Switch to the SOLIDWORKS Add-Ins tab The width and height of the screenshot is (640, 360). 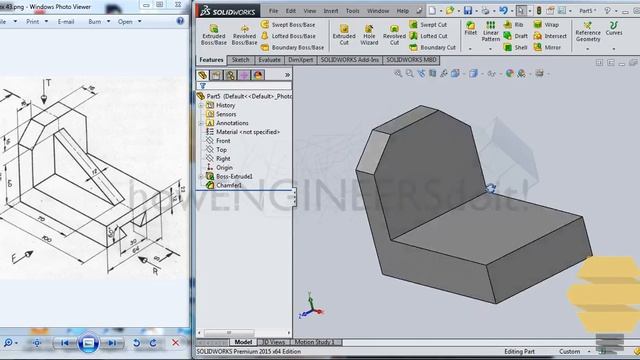pos(350,60)
